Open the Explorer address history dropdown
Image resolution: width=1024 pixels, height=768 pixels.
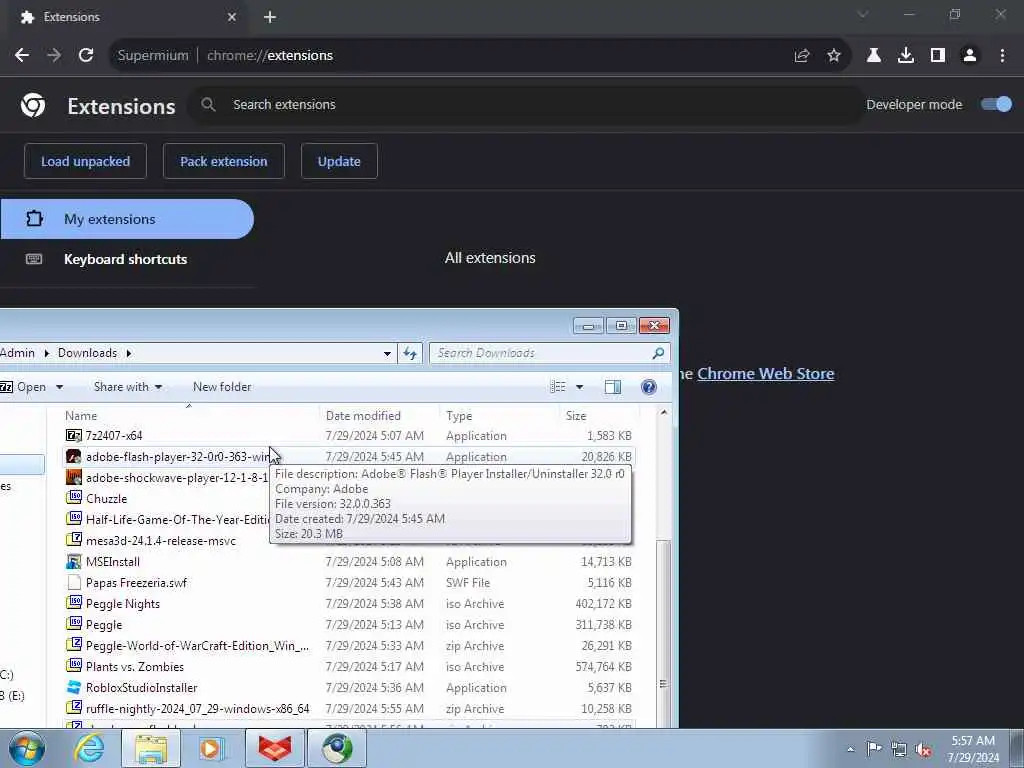(387, 353)
